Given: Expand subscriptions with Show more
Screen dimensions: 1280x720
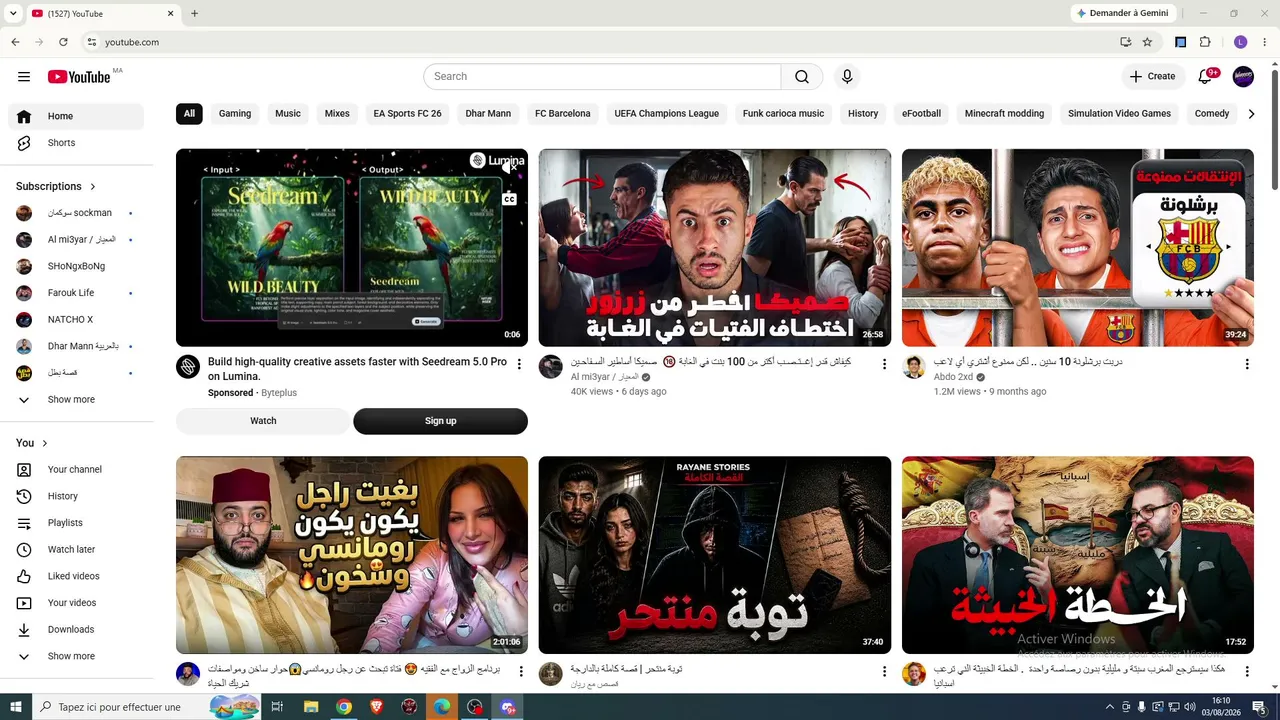Looking at the screenshot, I should pyautogui.click(x=76, y=400).
